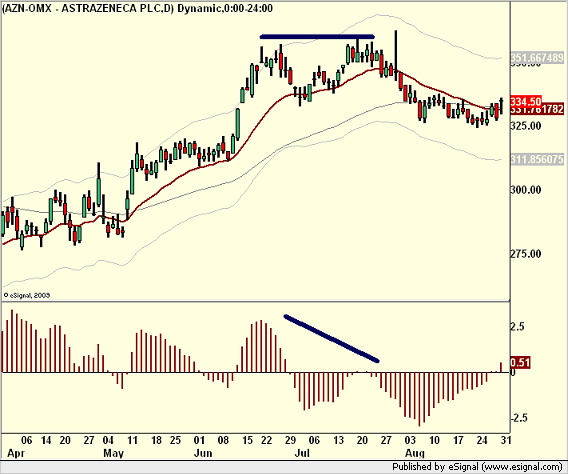Select the 334.50 last price label

click(526, 101)
